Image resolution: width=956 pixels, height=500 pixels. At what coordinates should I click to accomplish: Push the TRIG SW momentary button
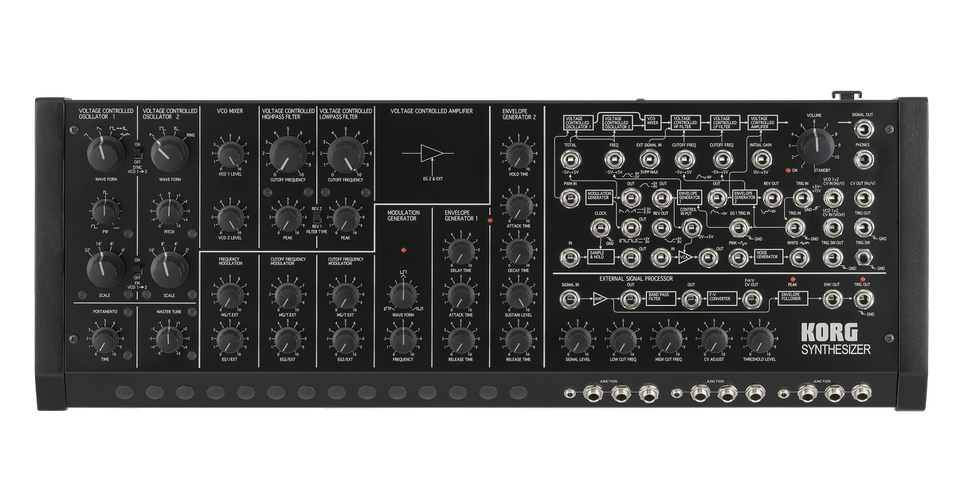click(x=863, y=257)
